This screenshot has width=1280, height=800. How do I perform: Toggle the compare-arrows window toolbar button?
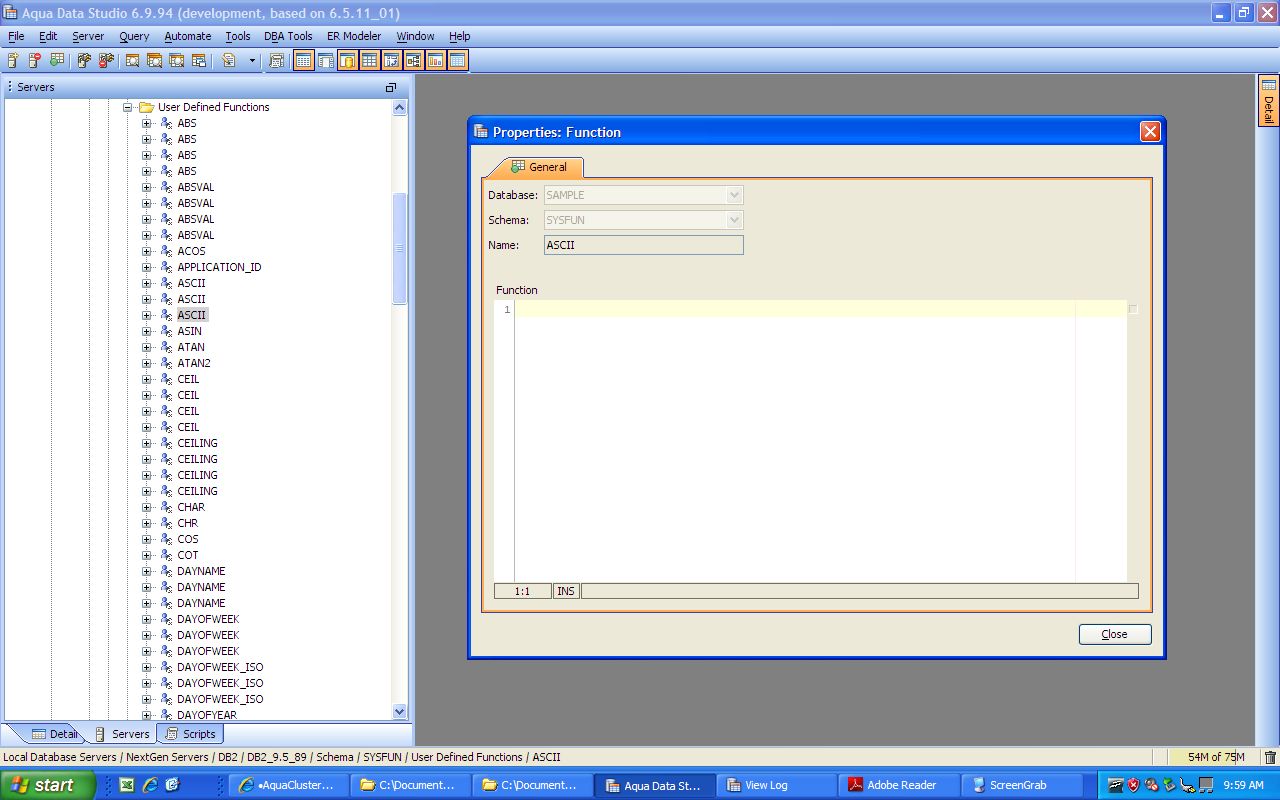click(392, 61)
